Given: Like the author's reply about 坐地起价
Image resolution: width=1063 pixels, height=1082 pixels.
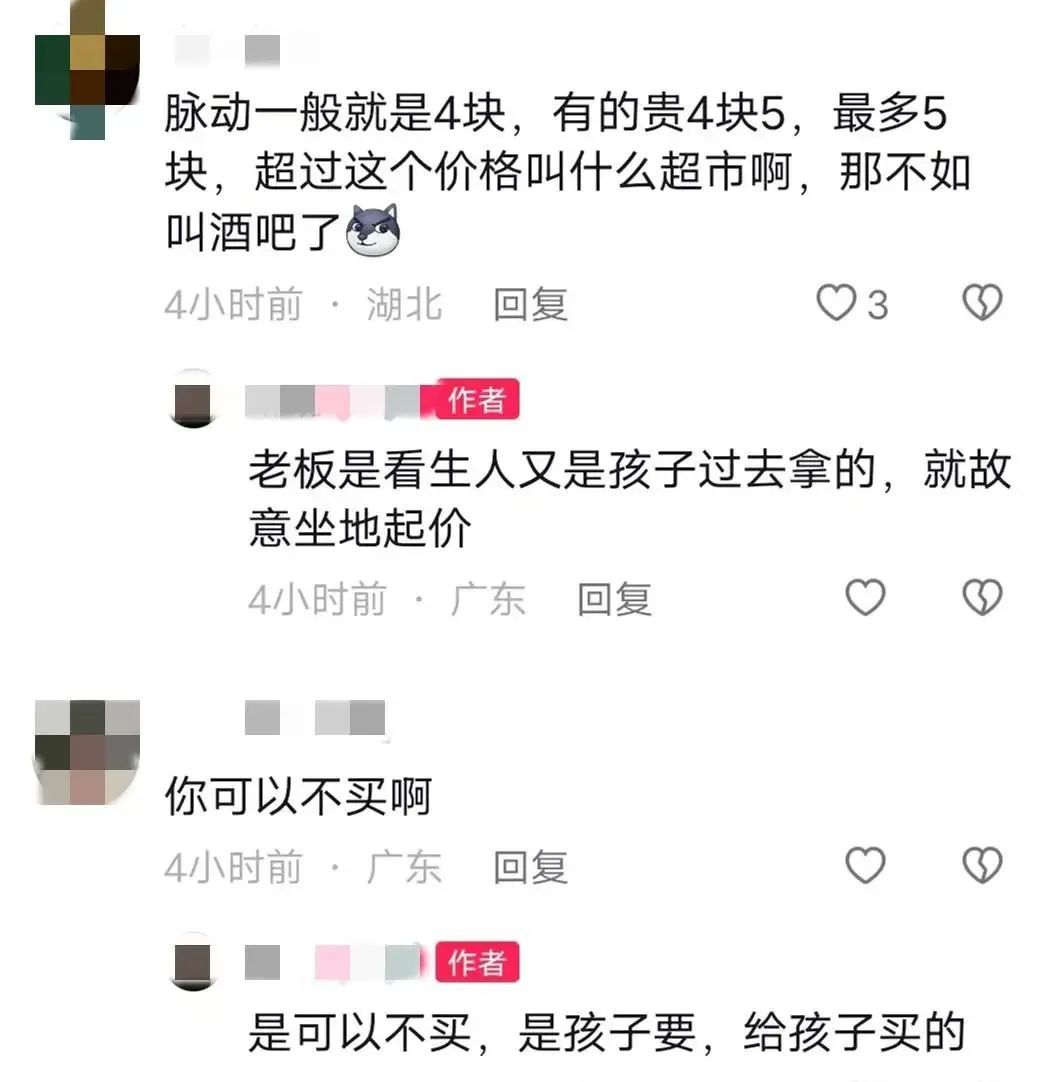Looking at the screenshot, I should click(x=866, y=597).
